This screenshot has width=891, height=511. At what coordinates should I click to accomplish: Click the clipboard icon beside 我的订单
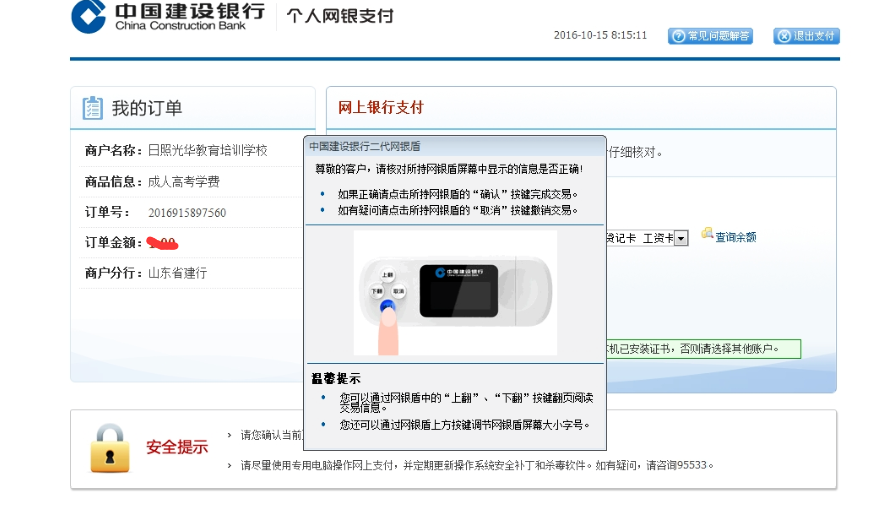92,108
